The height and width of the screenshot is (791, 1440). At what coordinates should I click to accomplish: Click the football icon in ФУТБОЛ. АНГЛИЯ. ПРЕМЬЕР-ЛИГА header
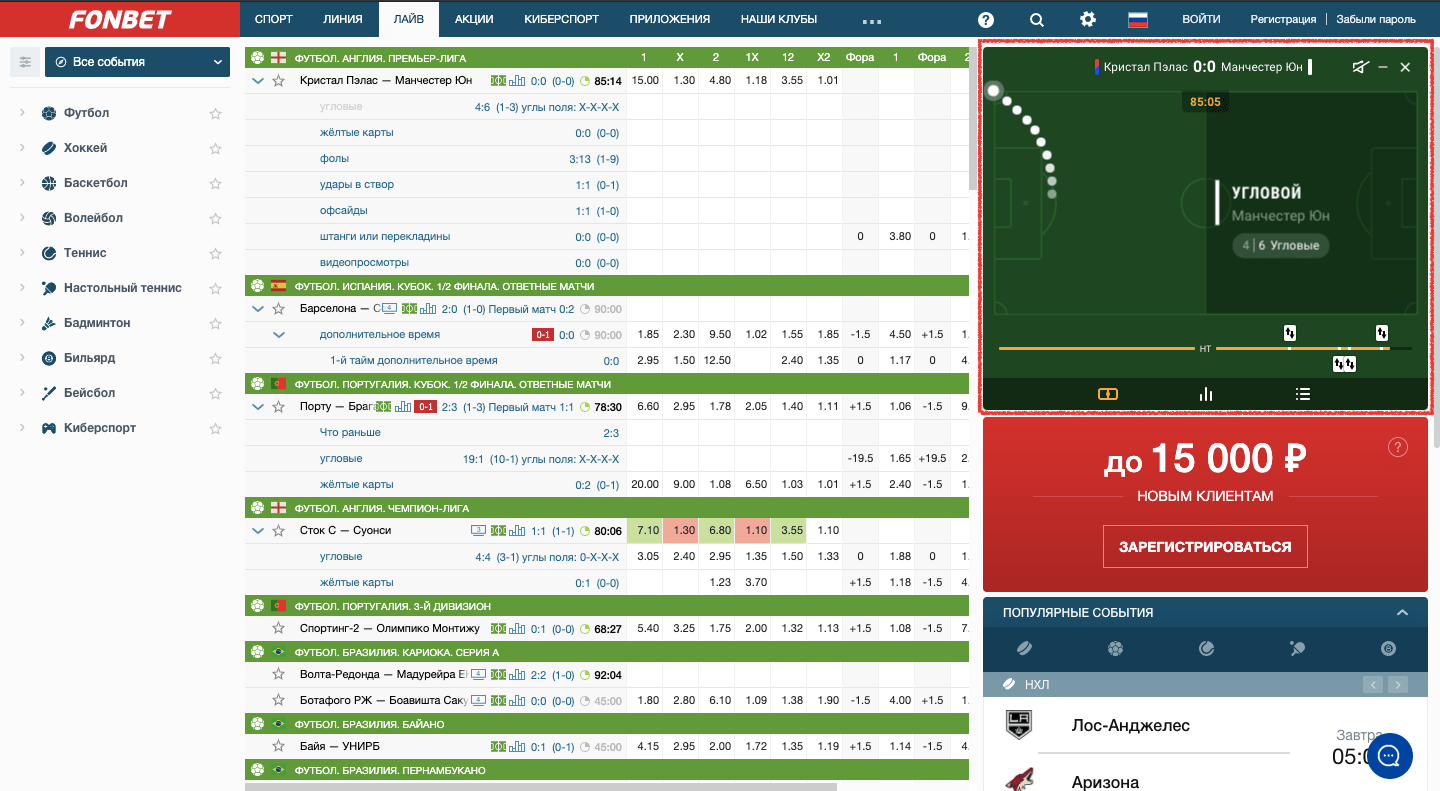pos(258,58)
